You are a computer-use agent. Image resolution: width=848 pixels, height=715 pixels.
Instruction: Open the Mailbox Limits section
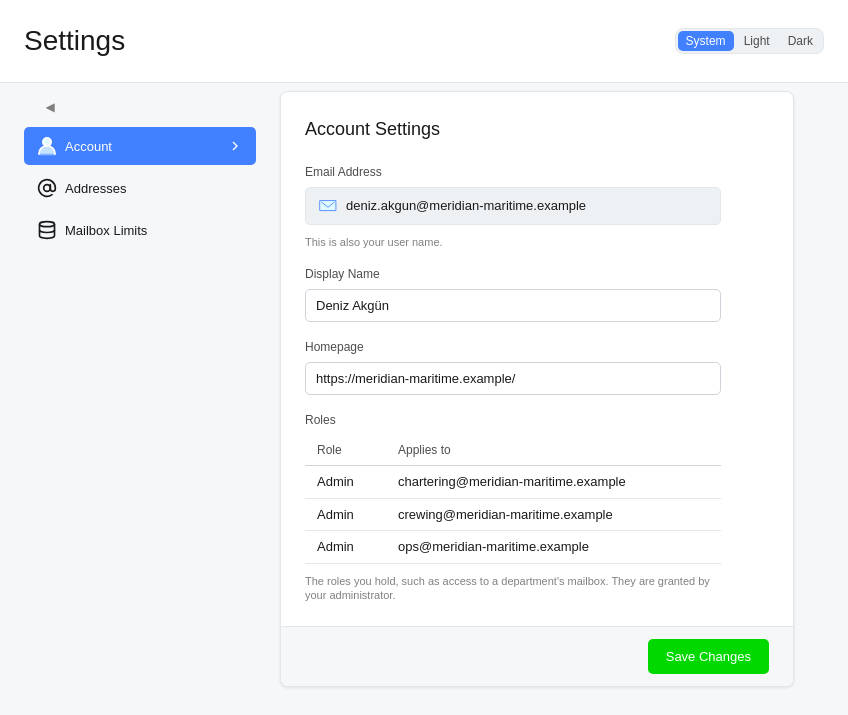pos(140,230)
